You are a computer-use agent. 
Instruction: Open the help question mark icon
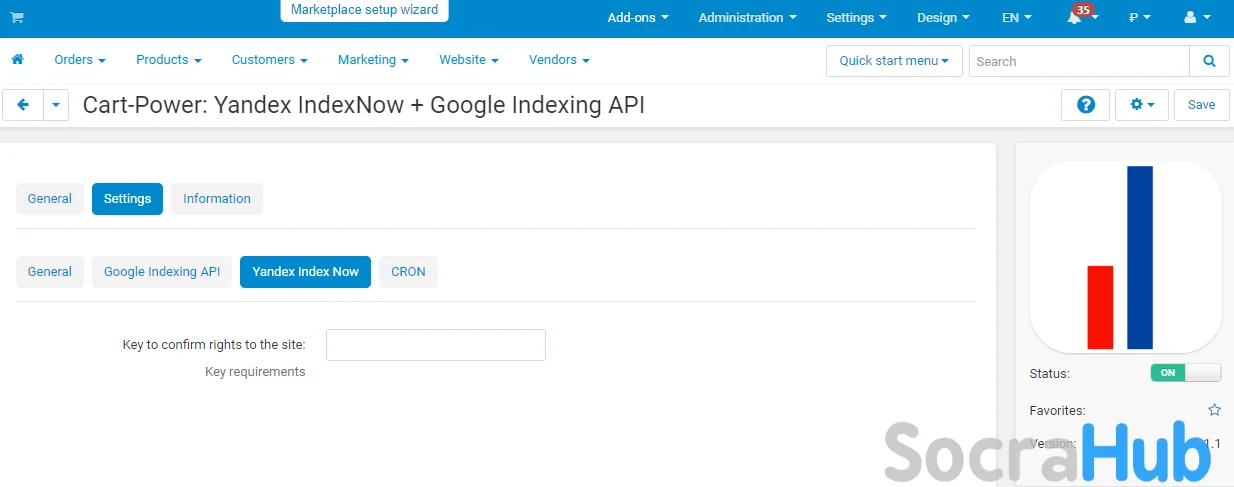(1085, 105)
